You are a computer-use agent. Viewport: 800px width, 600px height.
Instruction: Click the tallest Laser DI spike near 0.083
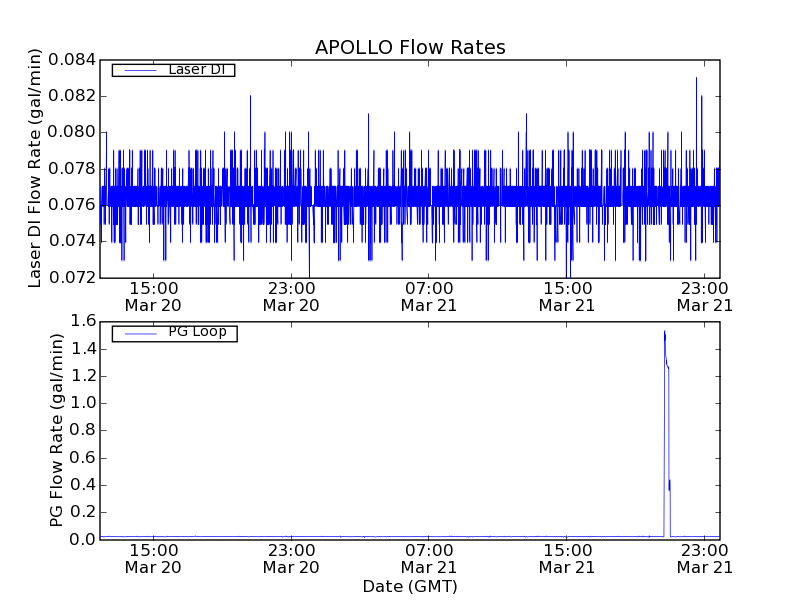click(696, 78)
